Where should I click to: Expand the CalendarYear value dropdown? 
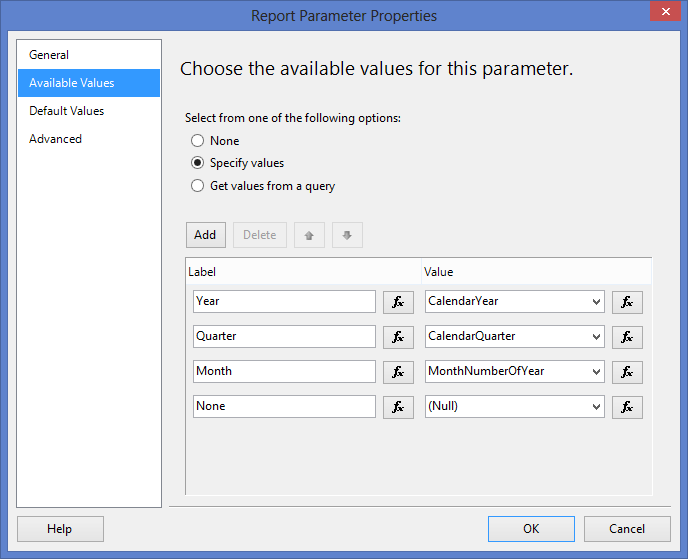point(596,302)
